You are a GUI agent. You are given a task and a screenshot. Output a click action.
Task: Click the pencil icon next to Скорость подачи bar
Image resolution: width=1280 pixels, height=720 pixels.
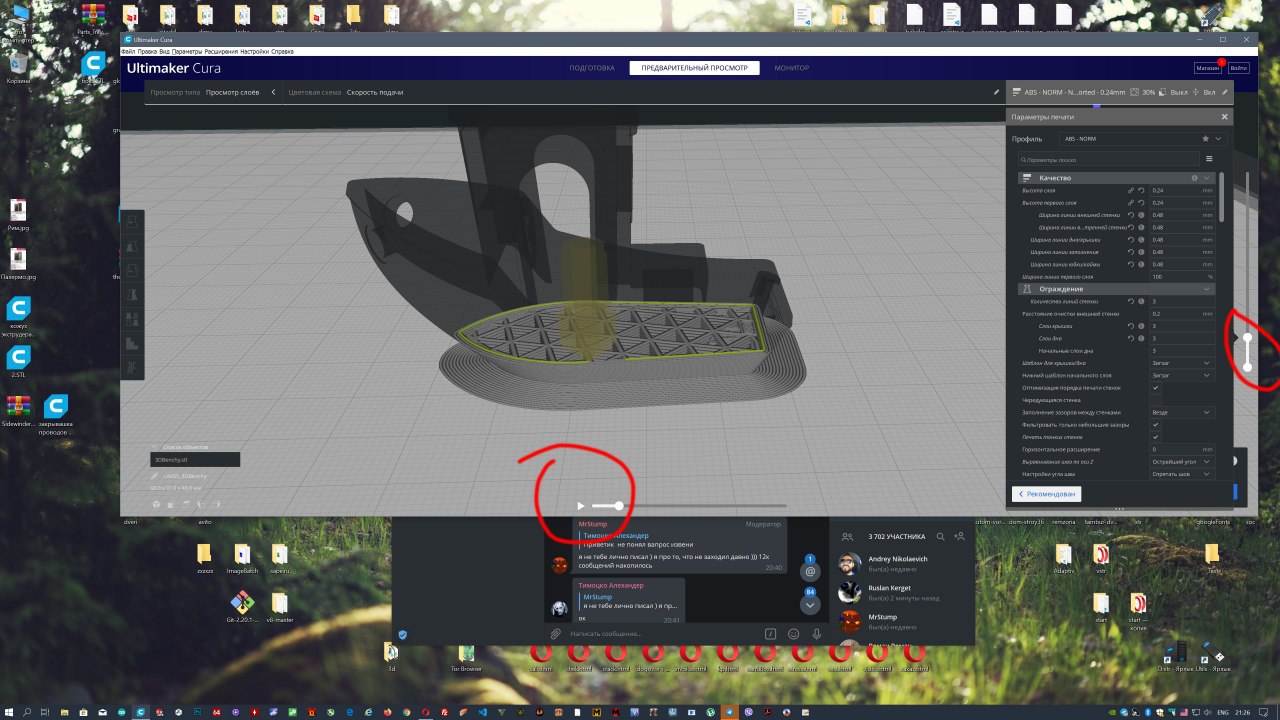click(x=996, y=92)
